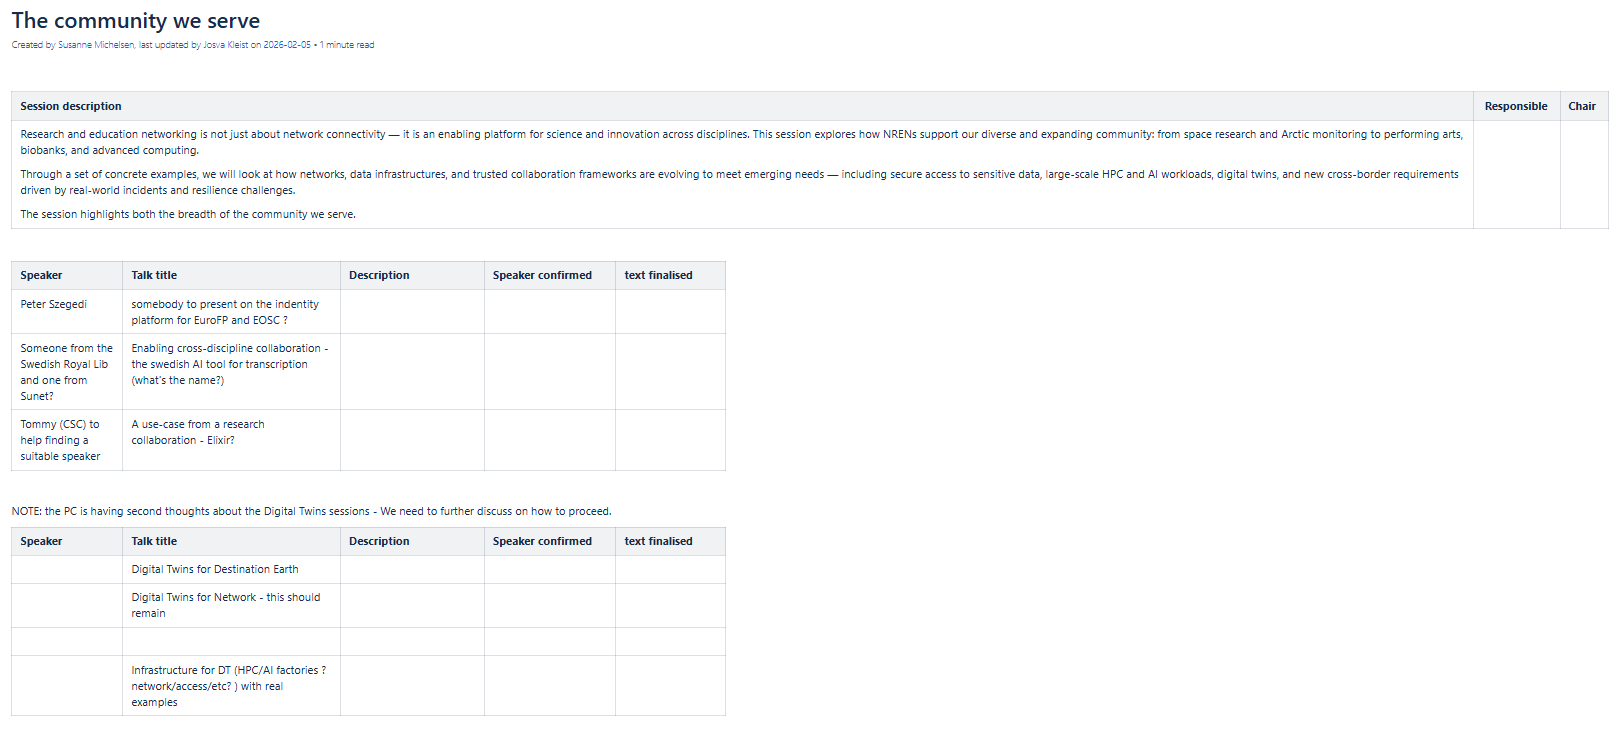Click the paragraph beginning 'Through a set of concrete examples'

tap(740, 182)
